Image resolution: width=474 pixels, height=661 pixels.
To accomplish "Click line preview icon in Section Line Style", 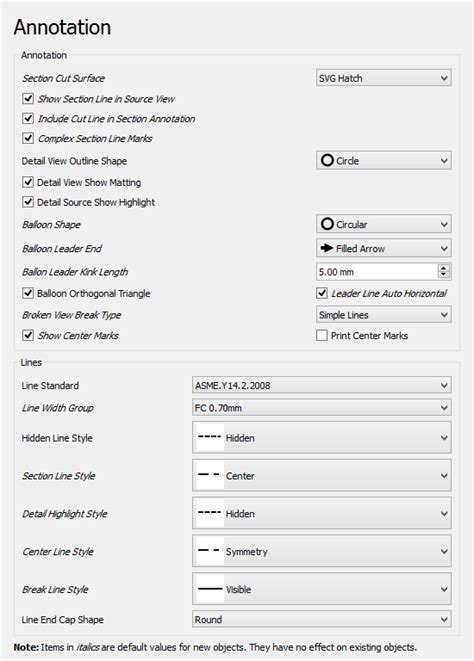I will 210,475.
